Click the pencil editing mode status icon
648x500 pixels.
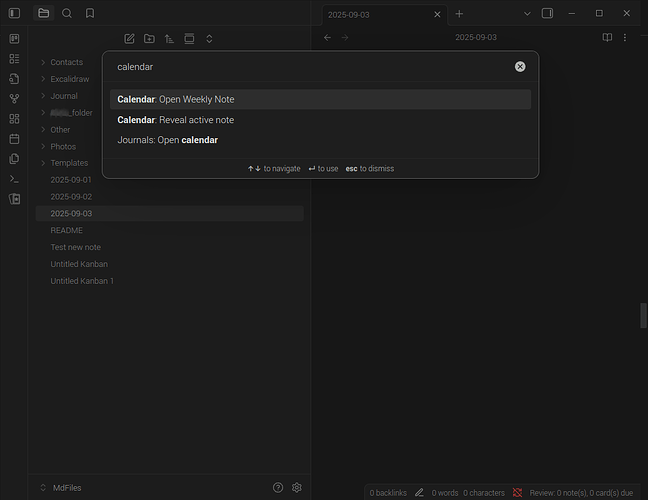coord(419,493)
